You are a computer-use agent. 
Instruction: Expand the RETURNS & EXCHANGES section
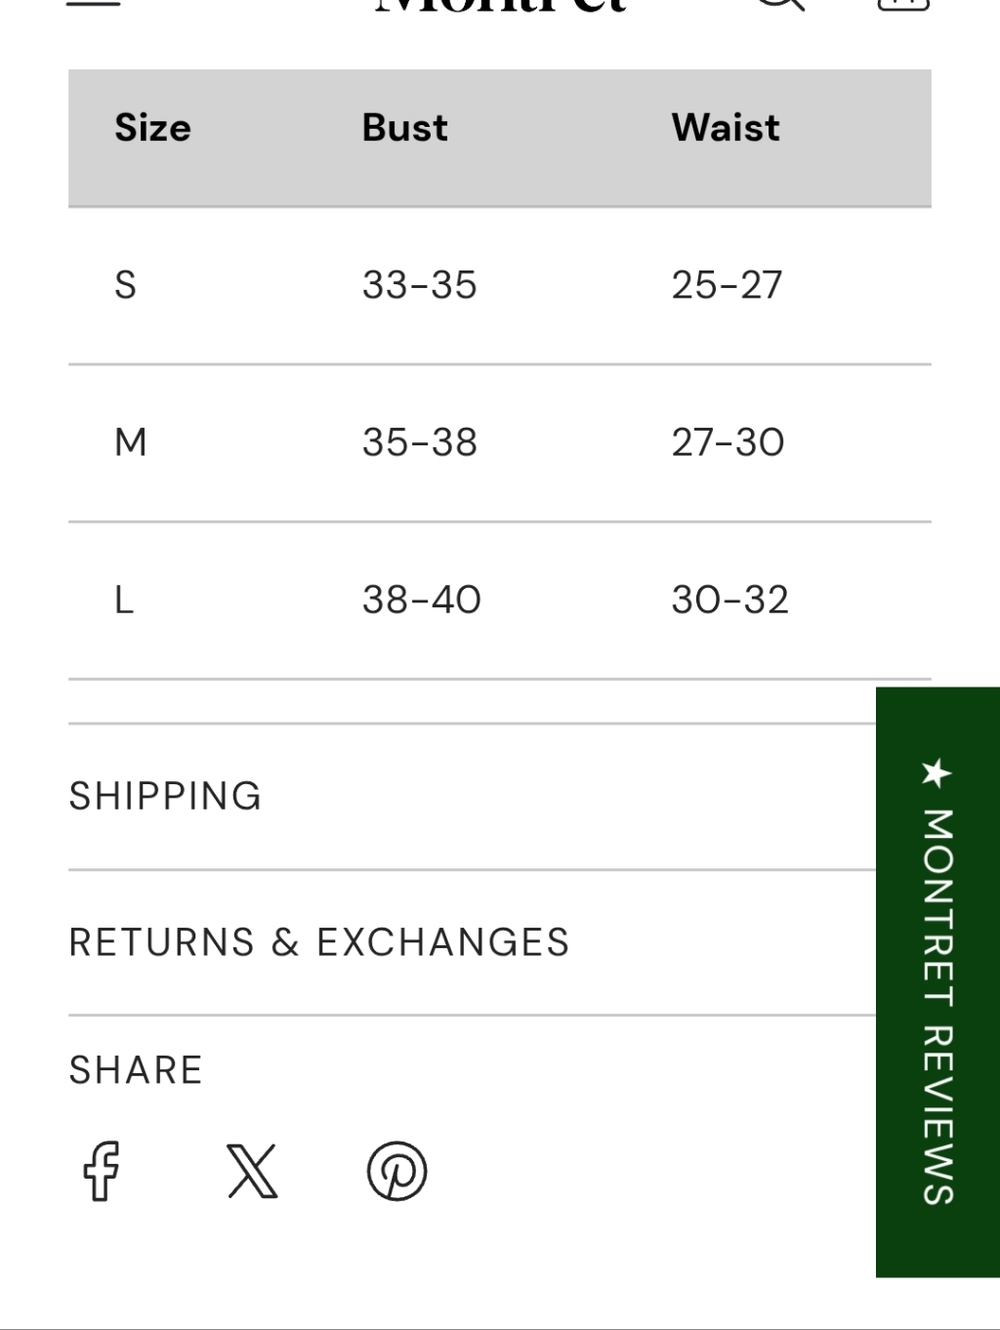tap(472, 942)
